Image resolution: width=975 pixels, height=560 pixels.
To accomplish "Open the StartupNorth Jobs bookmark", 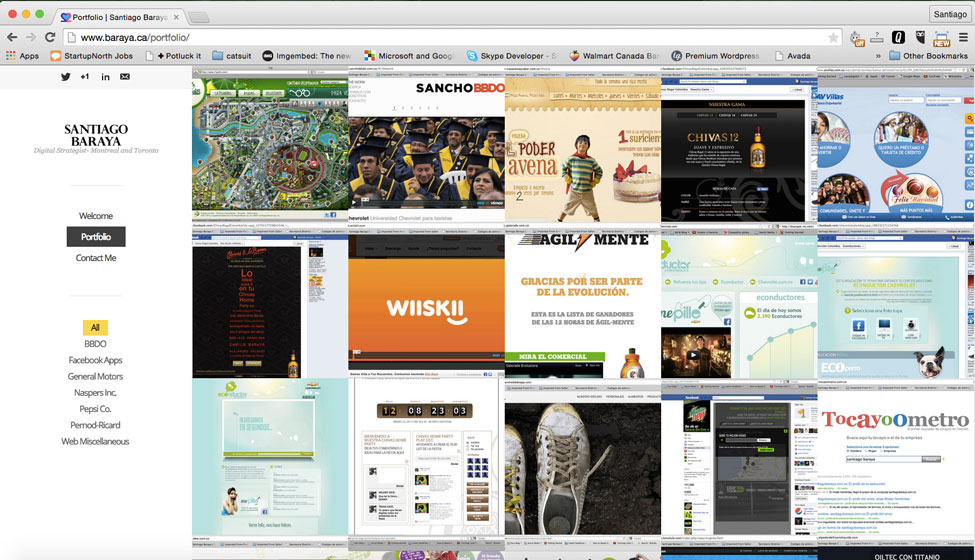I will tap(91, 56).
